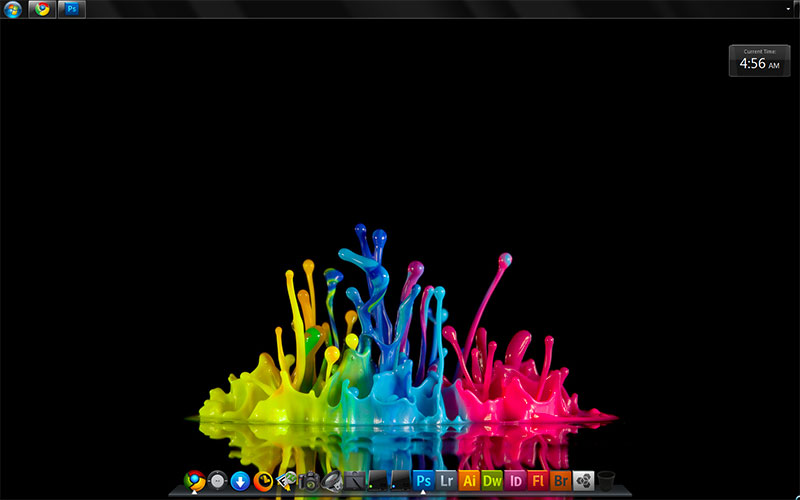Switch to Photoshop in the top taskbar
The height and width of the screenshot is (500, 800).
pos(71,9)
